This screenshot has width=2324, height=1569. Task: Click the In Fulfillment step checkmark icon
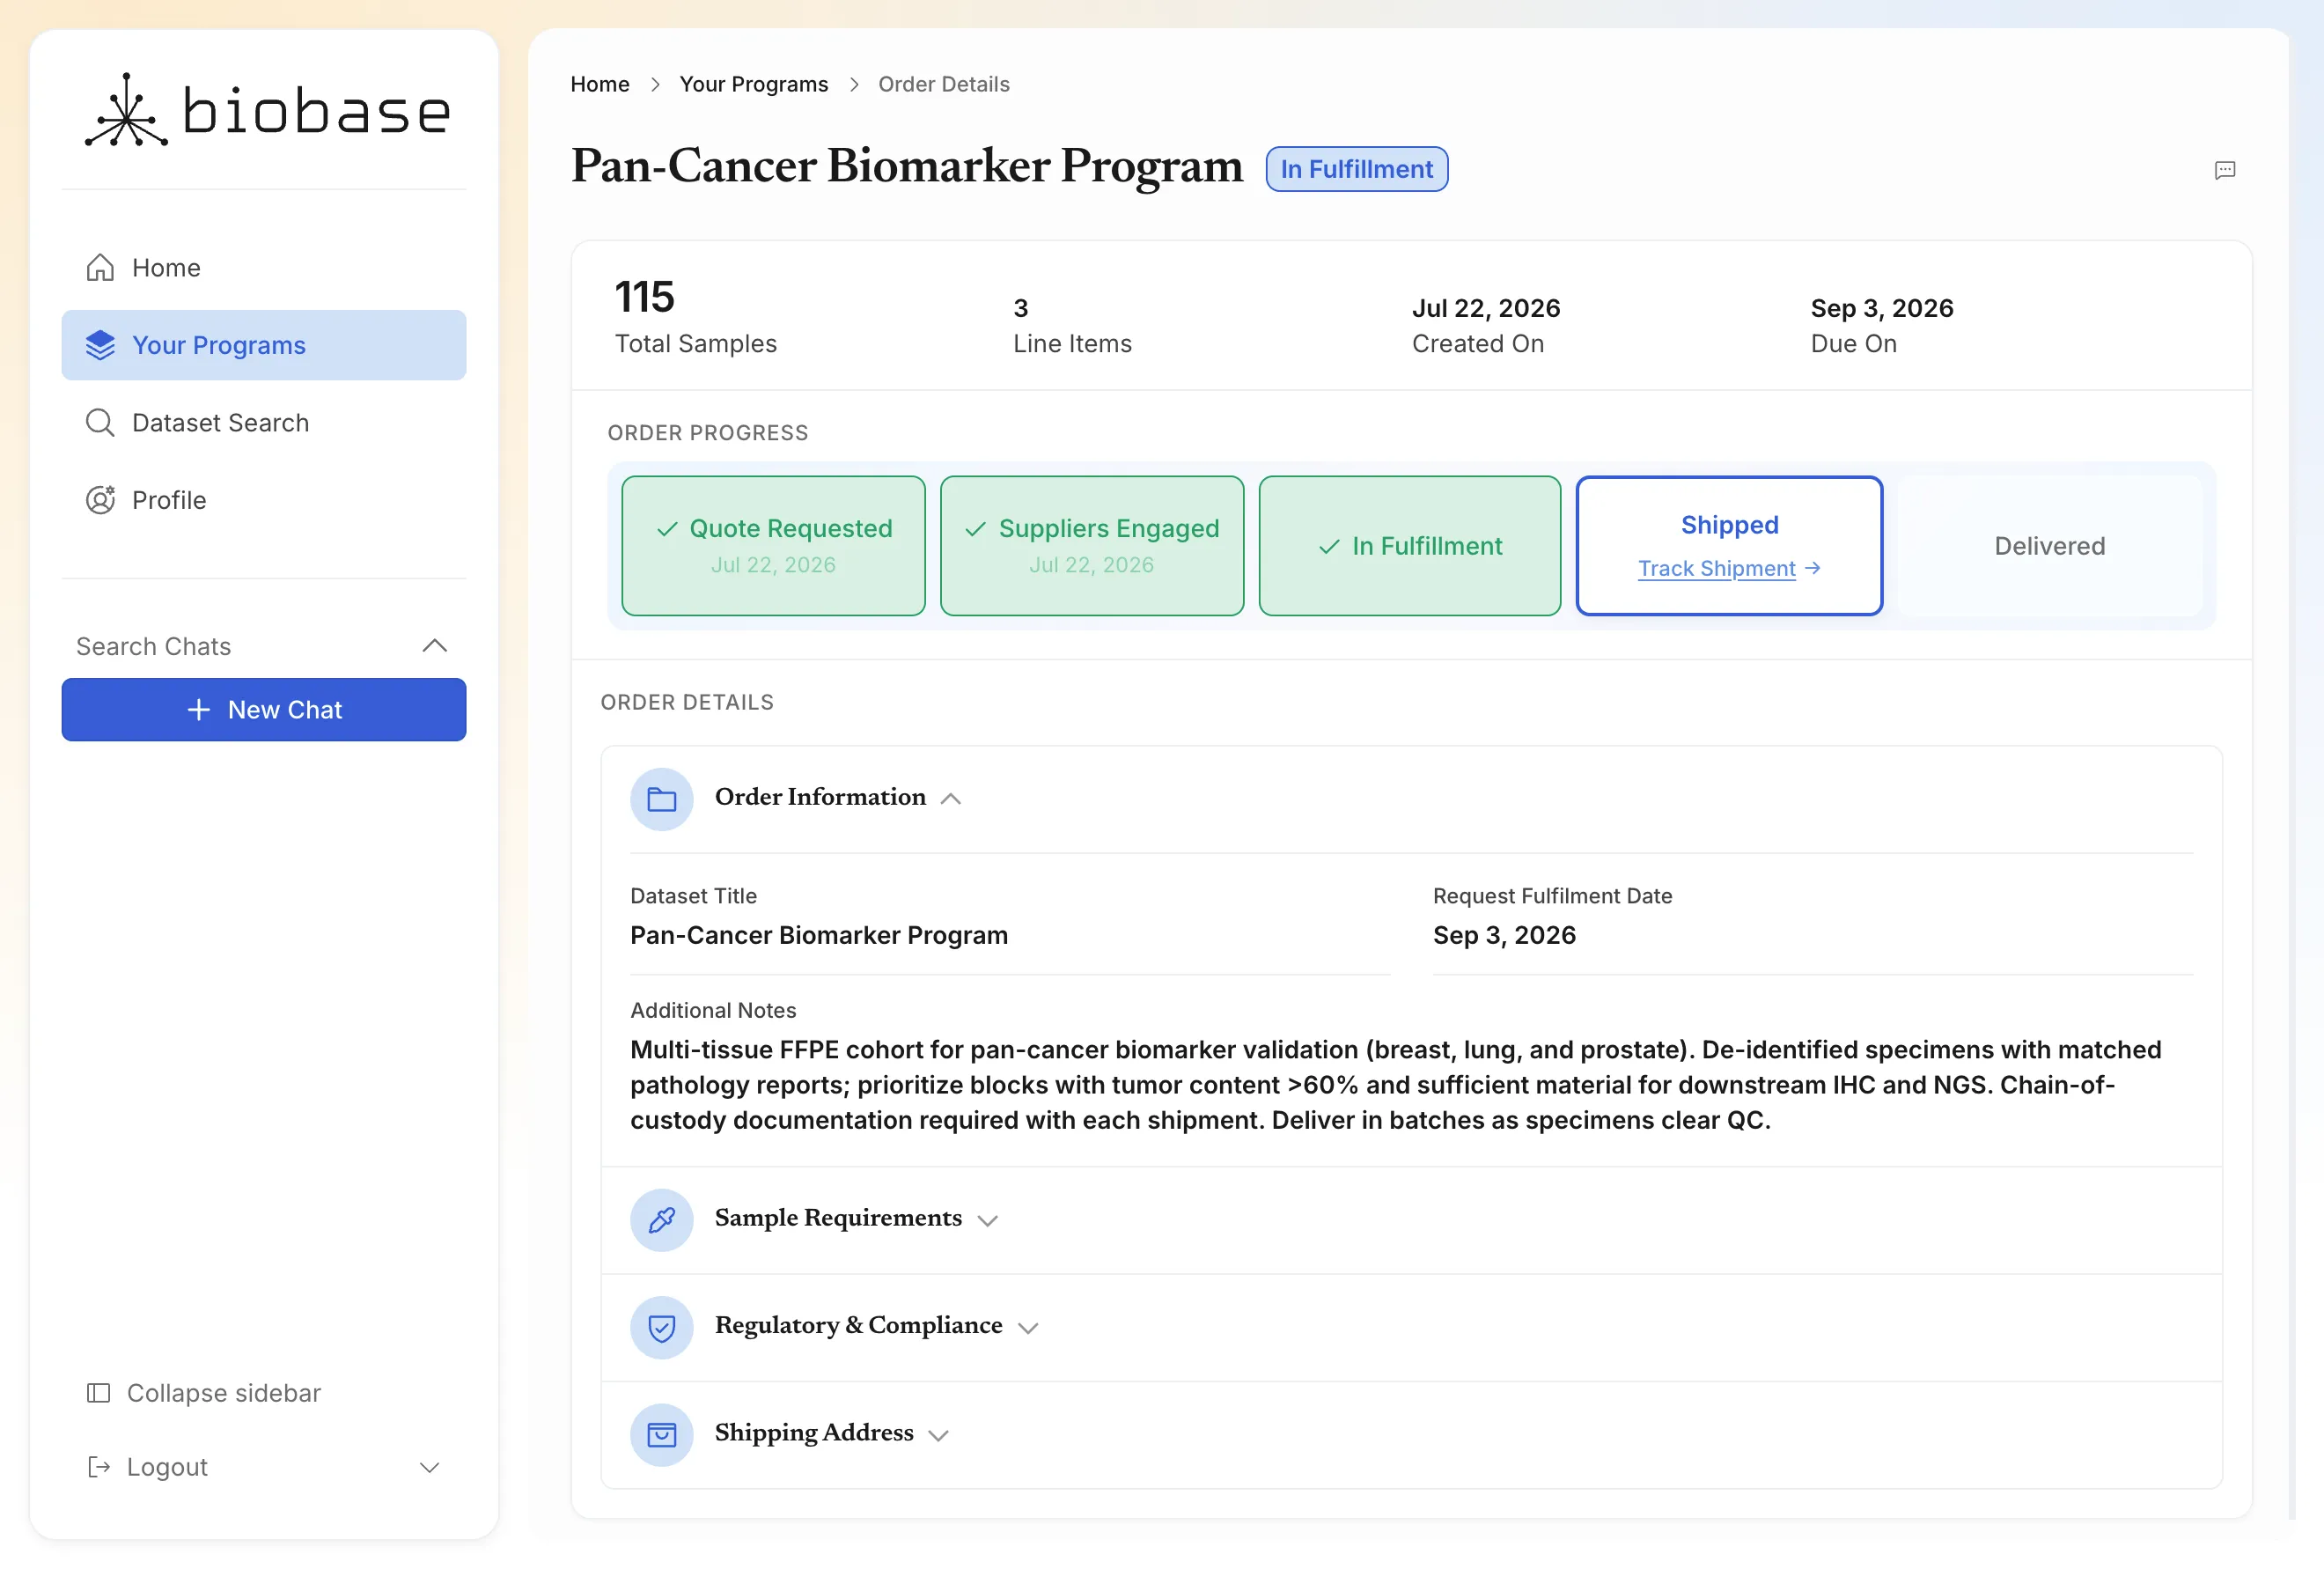1329,546
